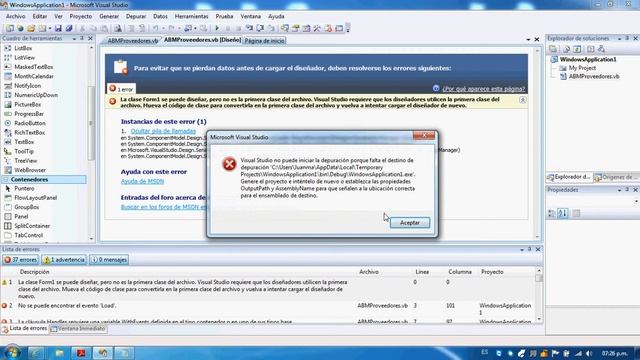Click the Buscar en los foros de MSDN link
The height and width of the screenshot is (360, 640).
(164, 207)
